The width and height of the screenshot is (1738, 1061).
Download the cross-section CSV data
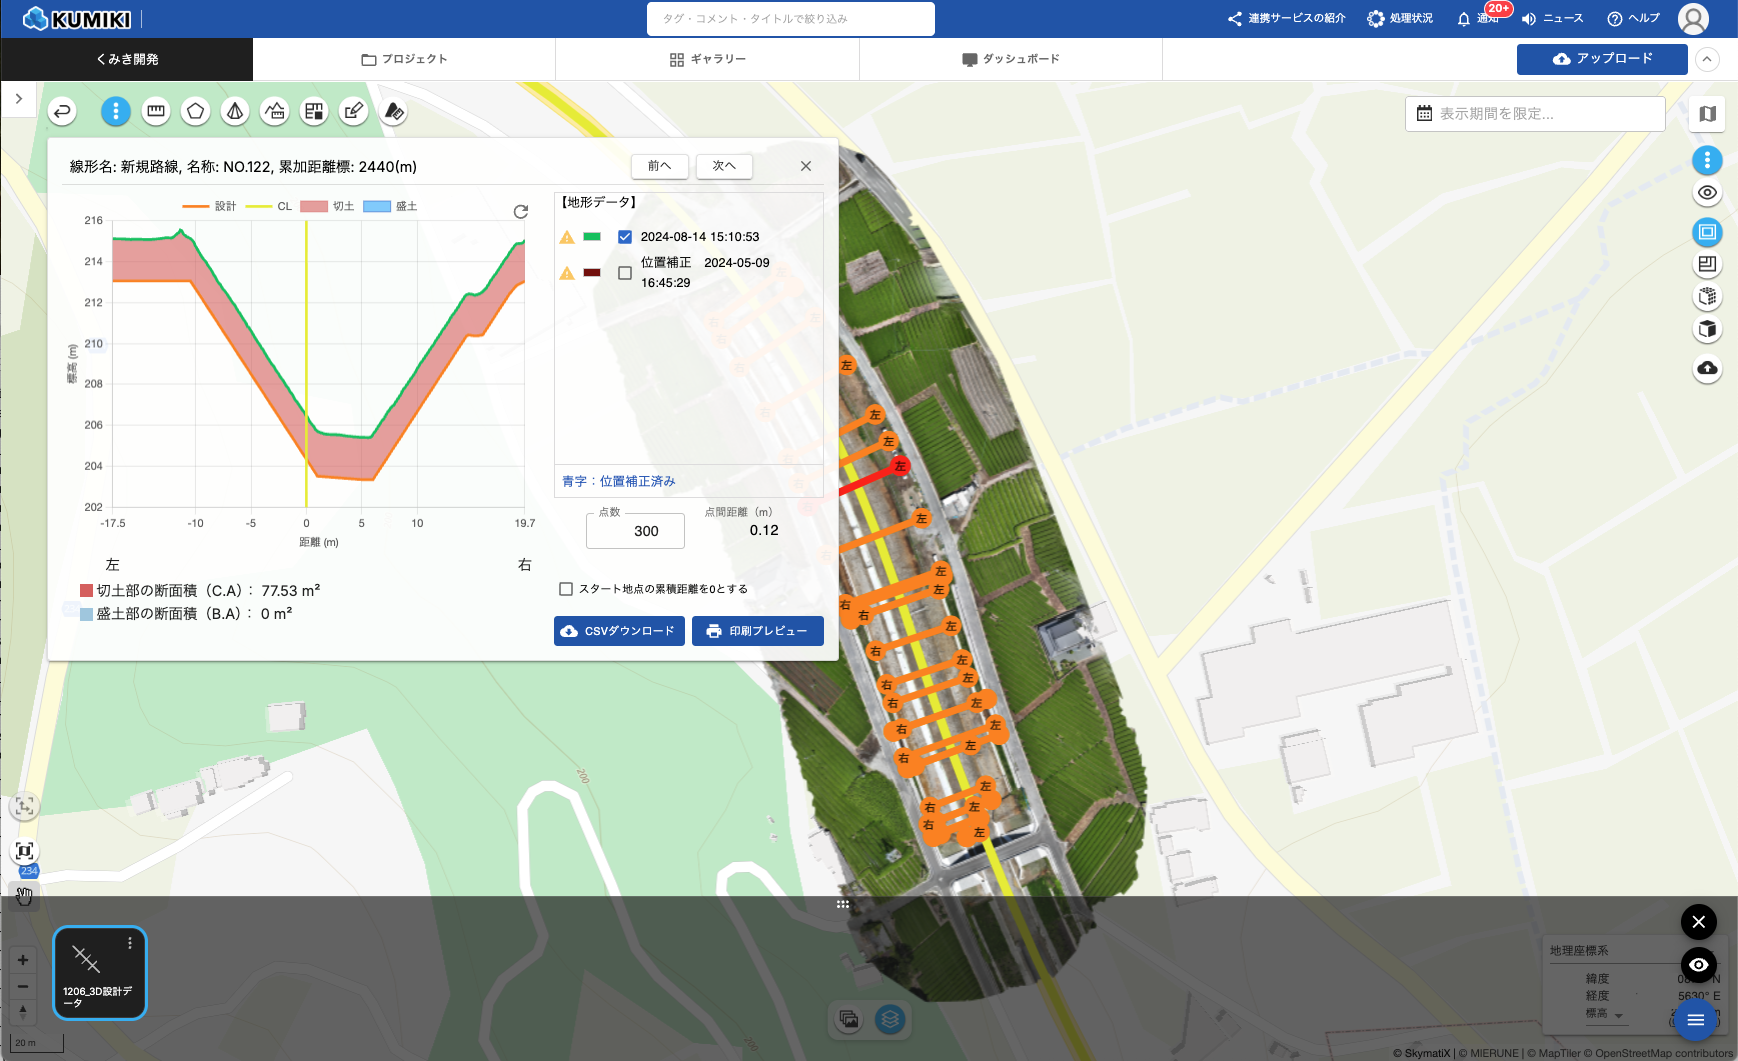619,631
